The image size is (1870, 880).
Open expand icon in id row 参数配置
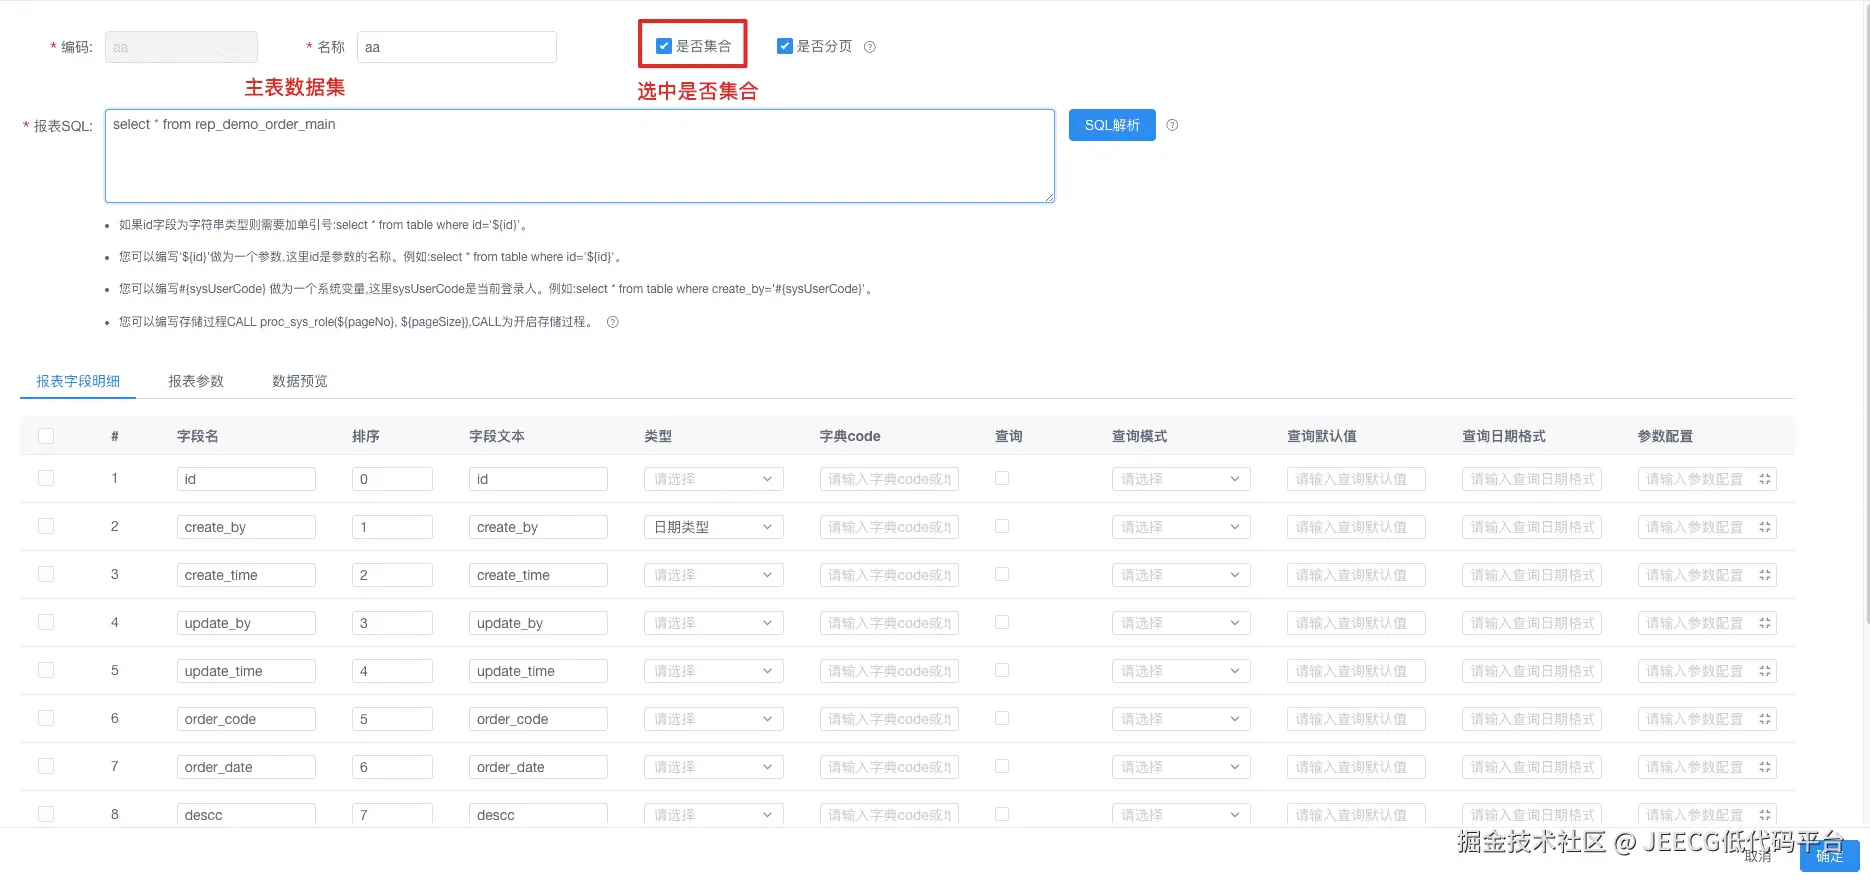[x=1765, y=479]
